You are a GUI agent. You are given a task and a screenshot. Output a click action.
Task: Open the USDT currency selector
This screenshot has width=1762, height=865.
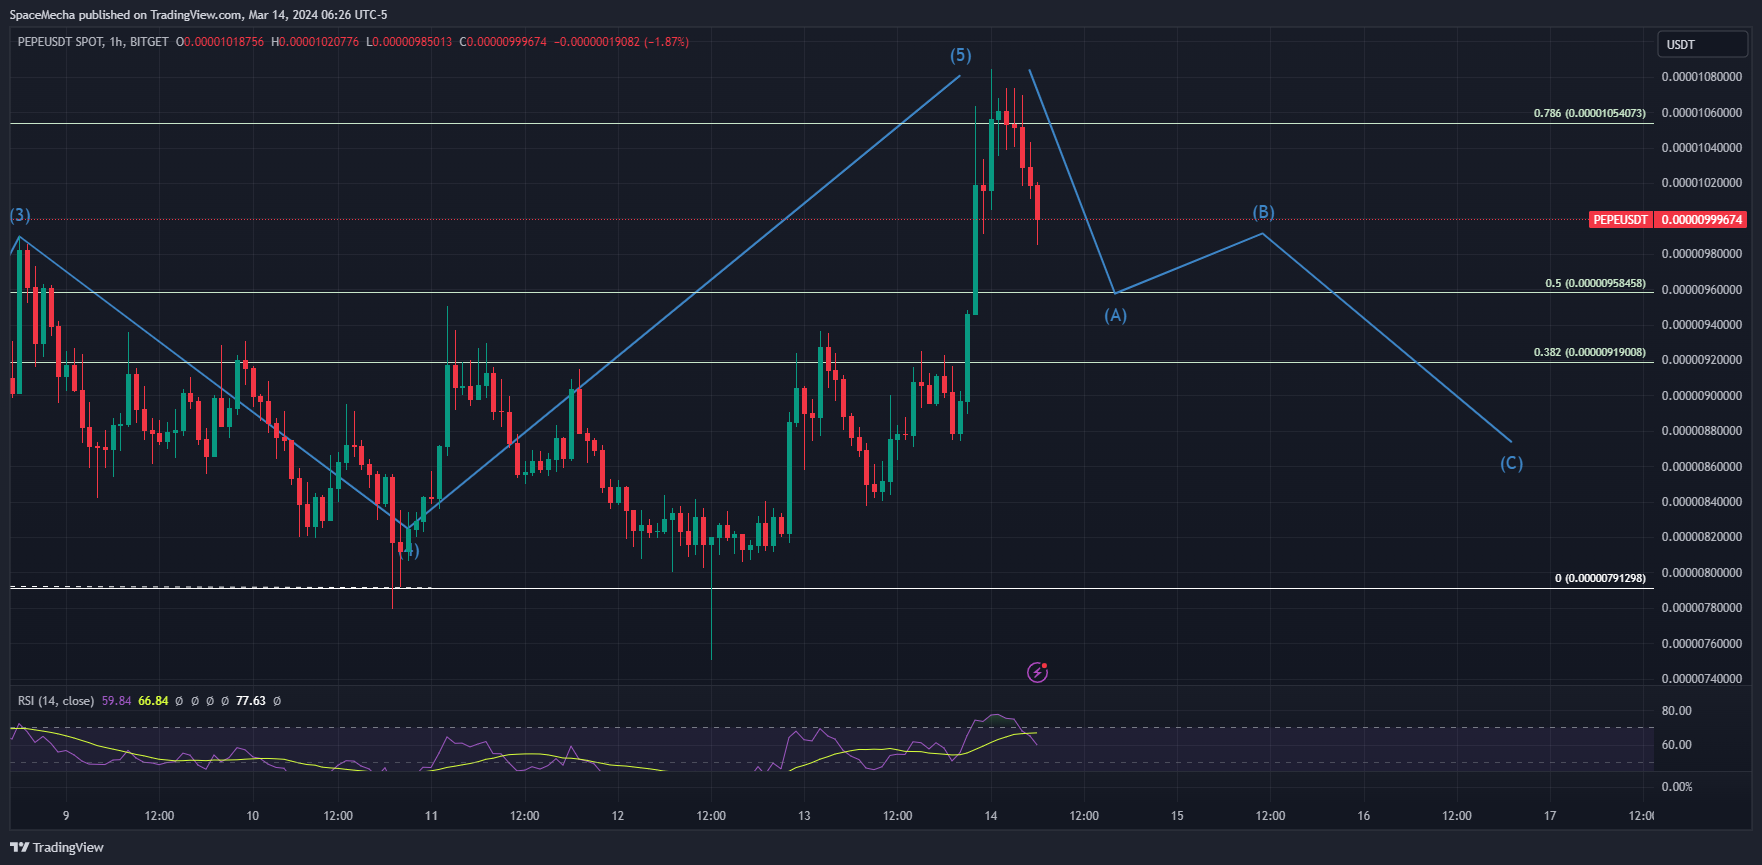[1703, 44]
